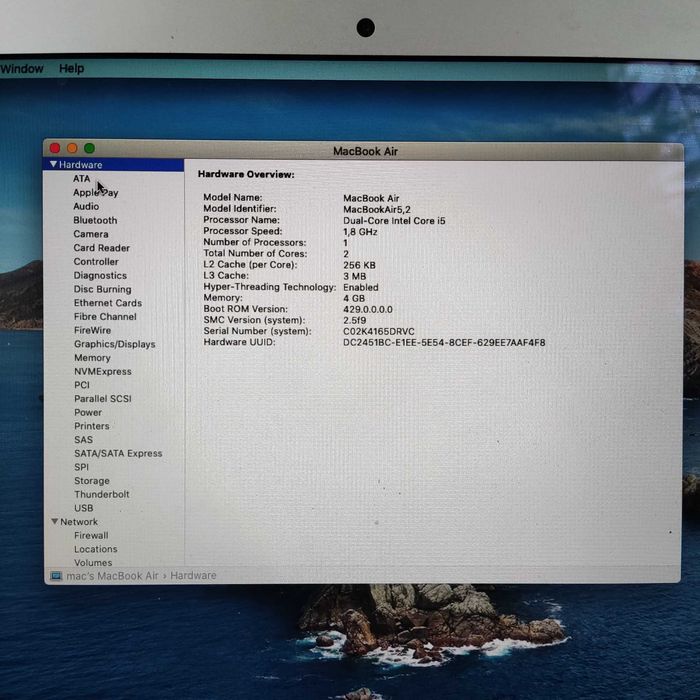Select SATA/SATA Express in the sidebar

tap(118, 453)
